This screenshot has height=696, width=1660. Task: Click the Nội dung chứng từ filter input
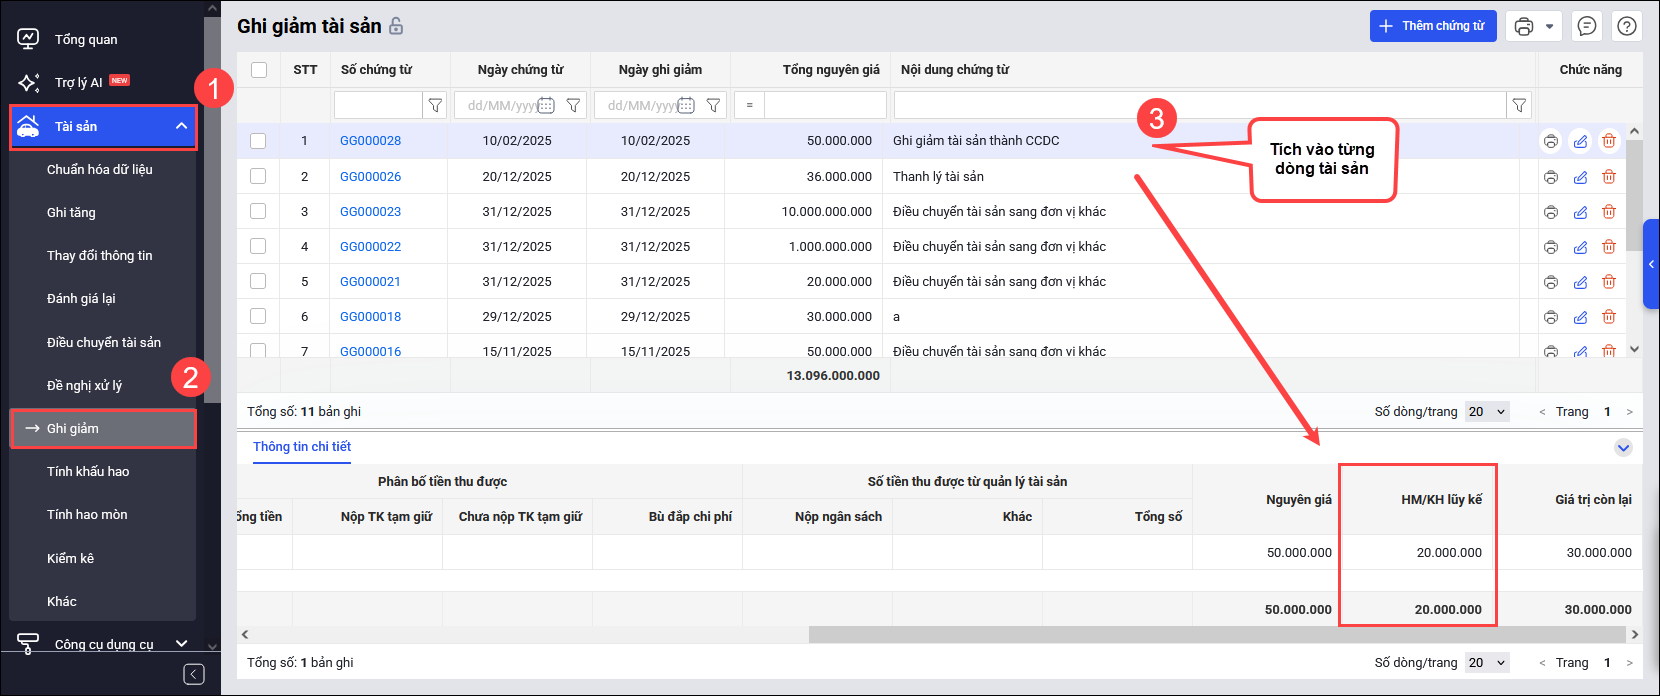click(1199, 105)
